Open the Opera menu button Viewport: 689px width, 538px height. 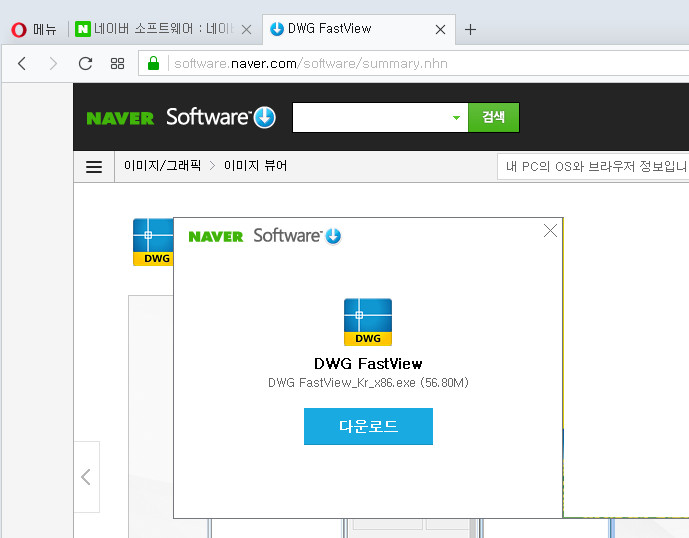point(34,29)
